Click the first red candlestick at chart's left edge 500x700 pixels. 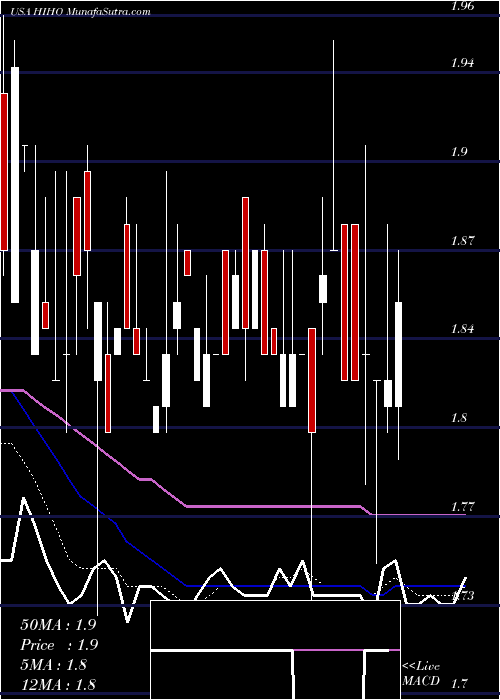4,172
